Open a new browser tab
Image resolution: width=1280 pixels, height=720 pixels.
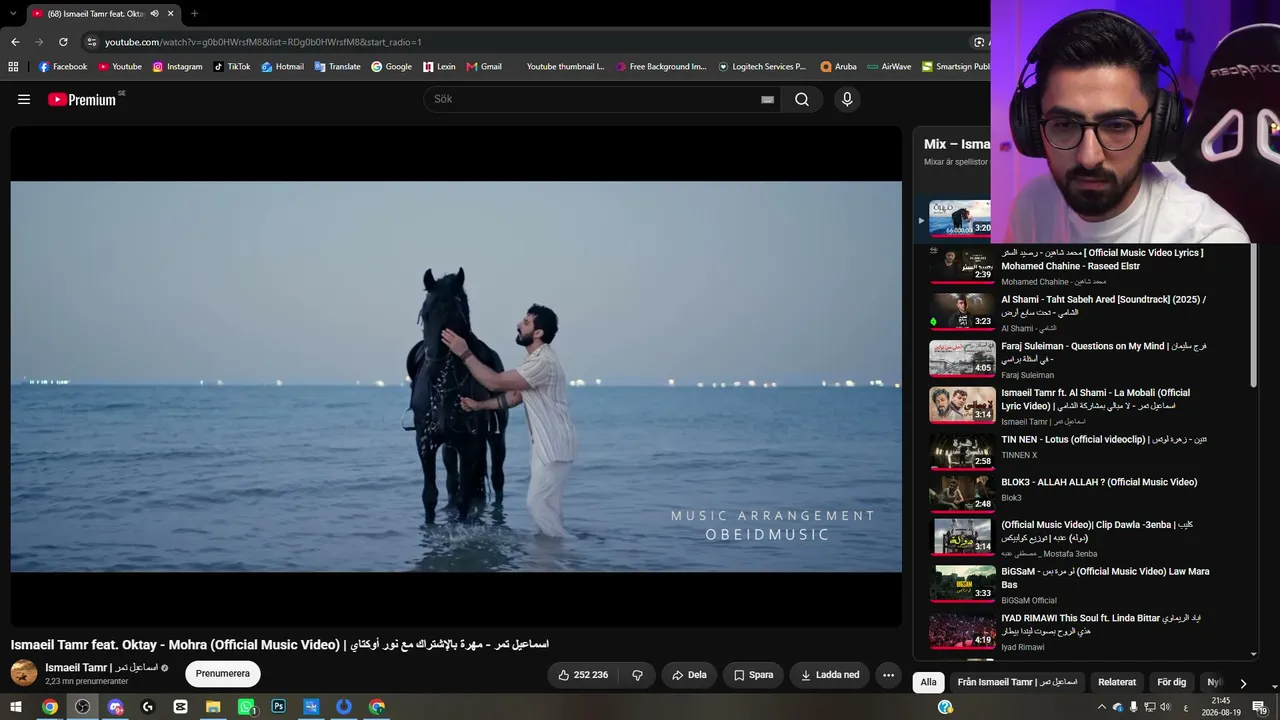tap(194, 14)
